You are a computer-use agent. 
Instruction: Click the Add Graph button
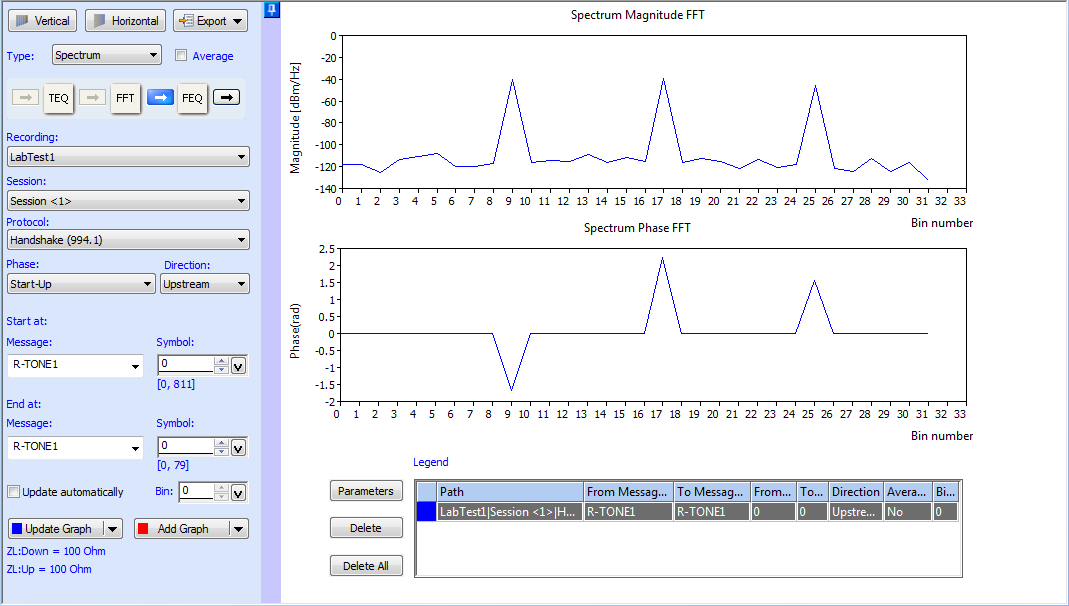pos(182,529)
